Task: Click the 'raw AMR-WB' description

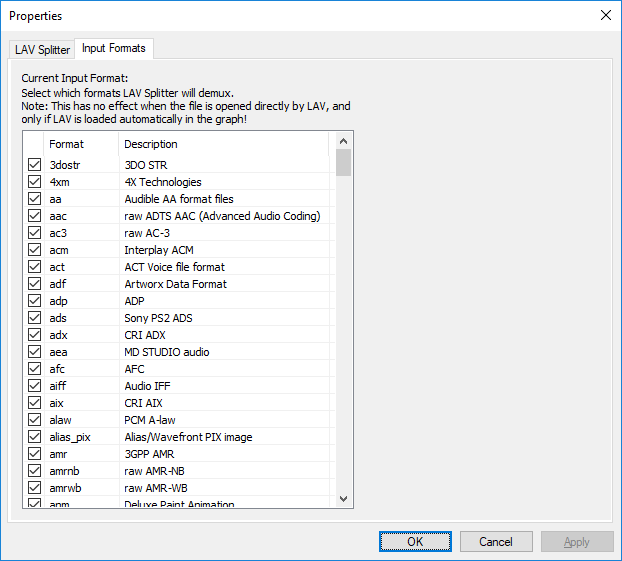Action: 156,488
